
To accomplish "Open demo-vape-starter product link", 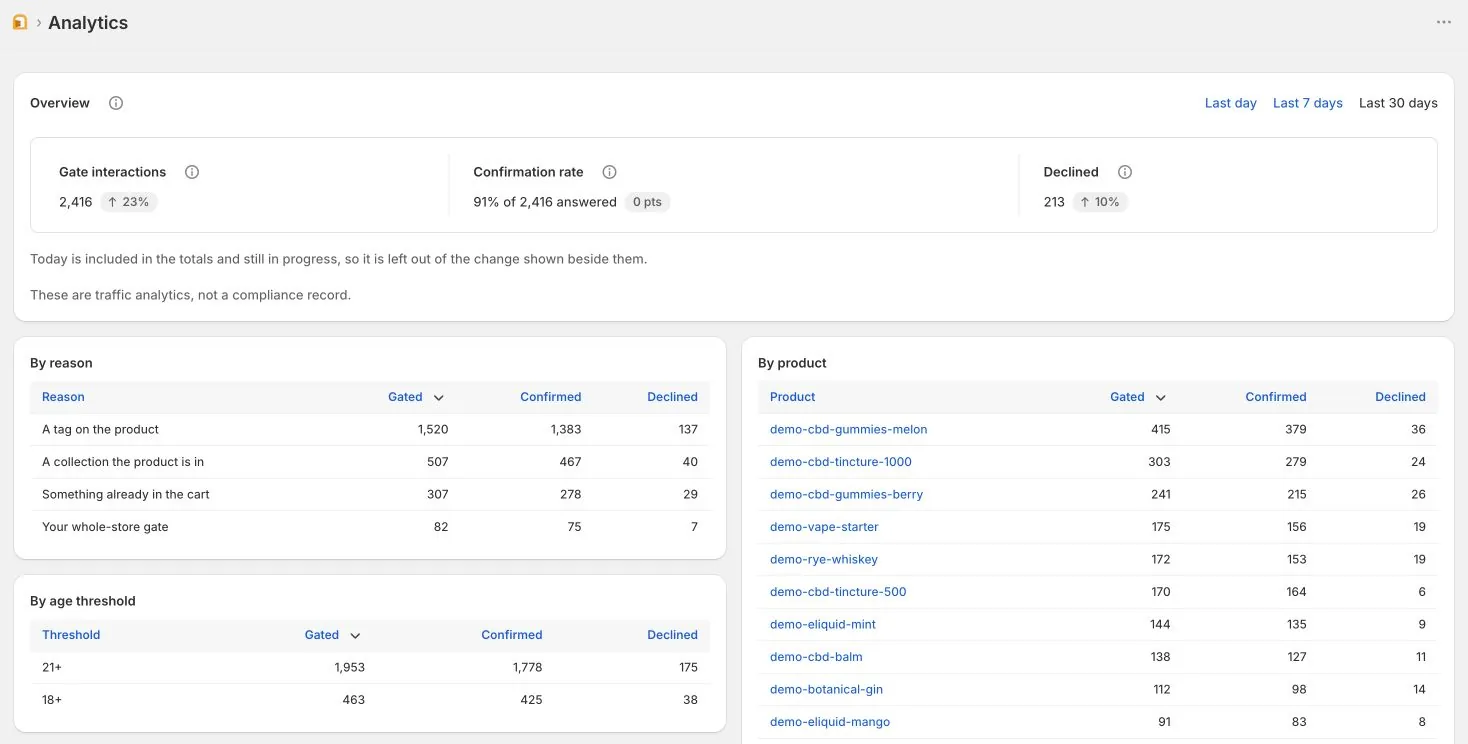I will coord(824,527).
